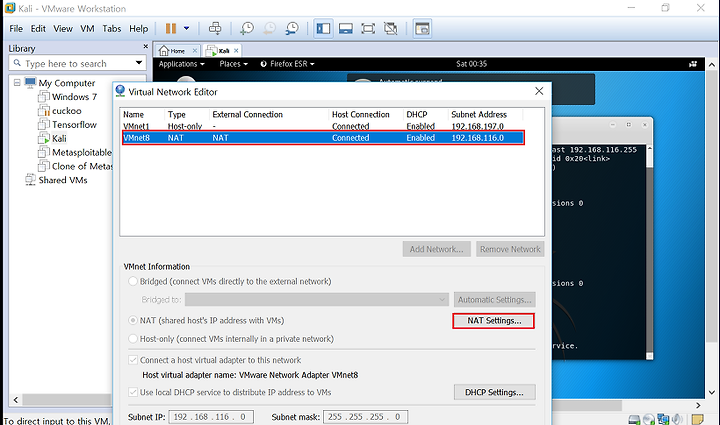This screenshot has height=425, width=720.
Task: Select the NAT radio button
Action: pyautogui.click(x=133, y=320)
